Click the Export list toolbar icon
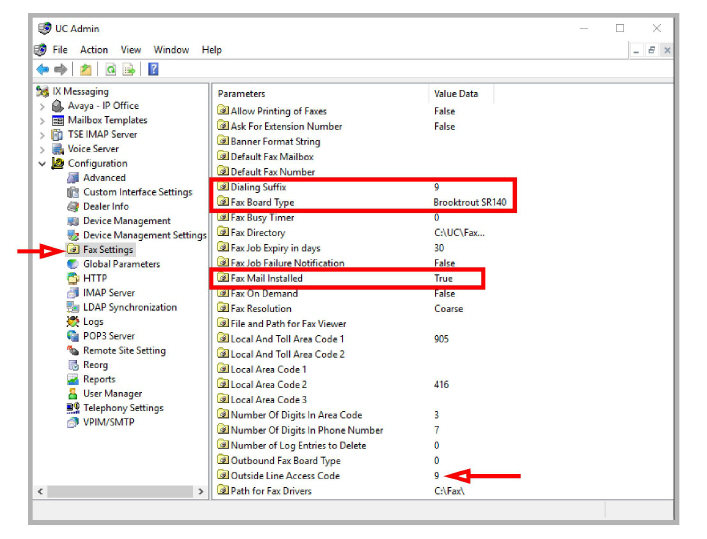This screenshot has width=707, height=539. [129, 69]
